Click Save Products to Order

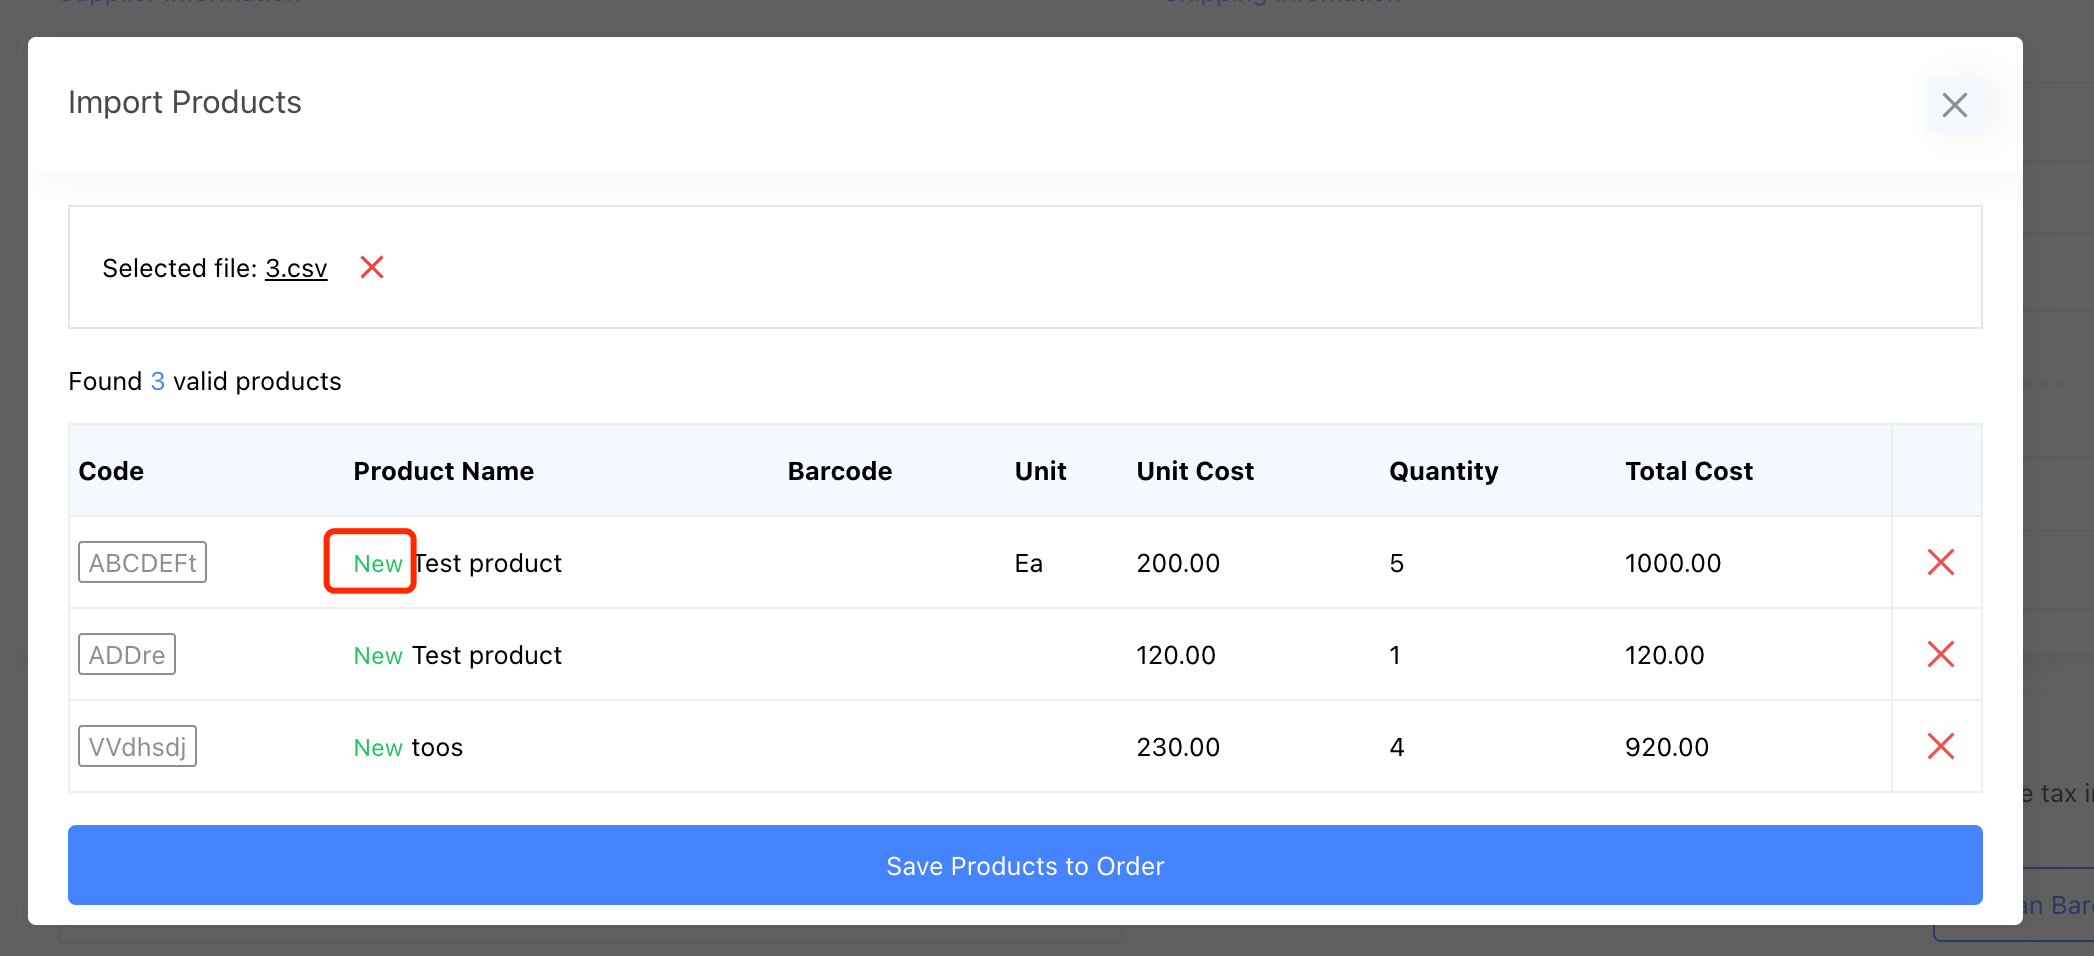1025,865
